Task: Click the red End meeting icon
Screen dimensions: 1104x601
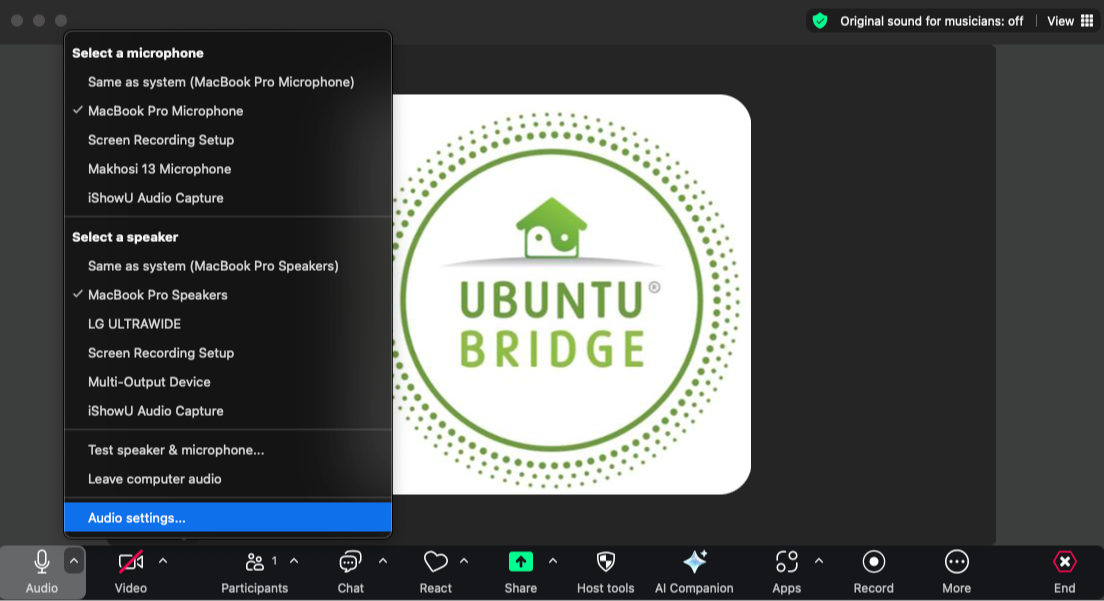Action: click(x=1065, y=562)
